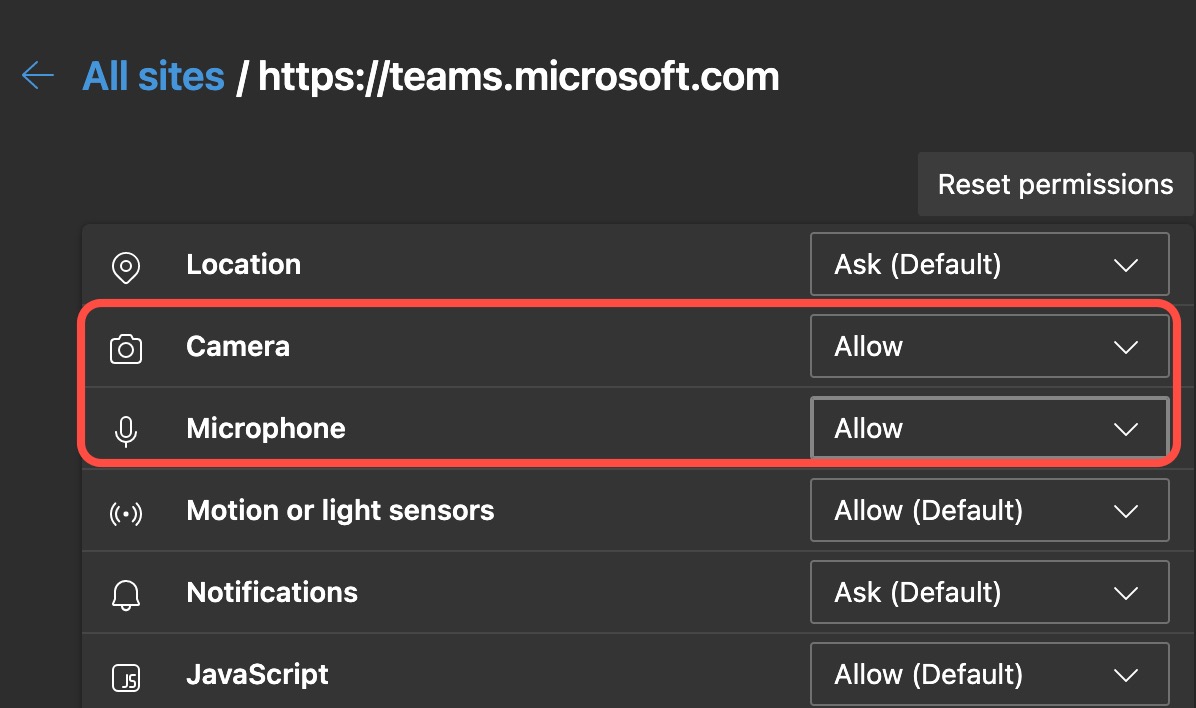
Task: Click the Camera label text
Action: click(x=237, y=346)
